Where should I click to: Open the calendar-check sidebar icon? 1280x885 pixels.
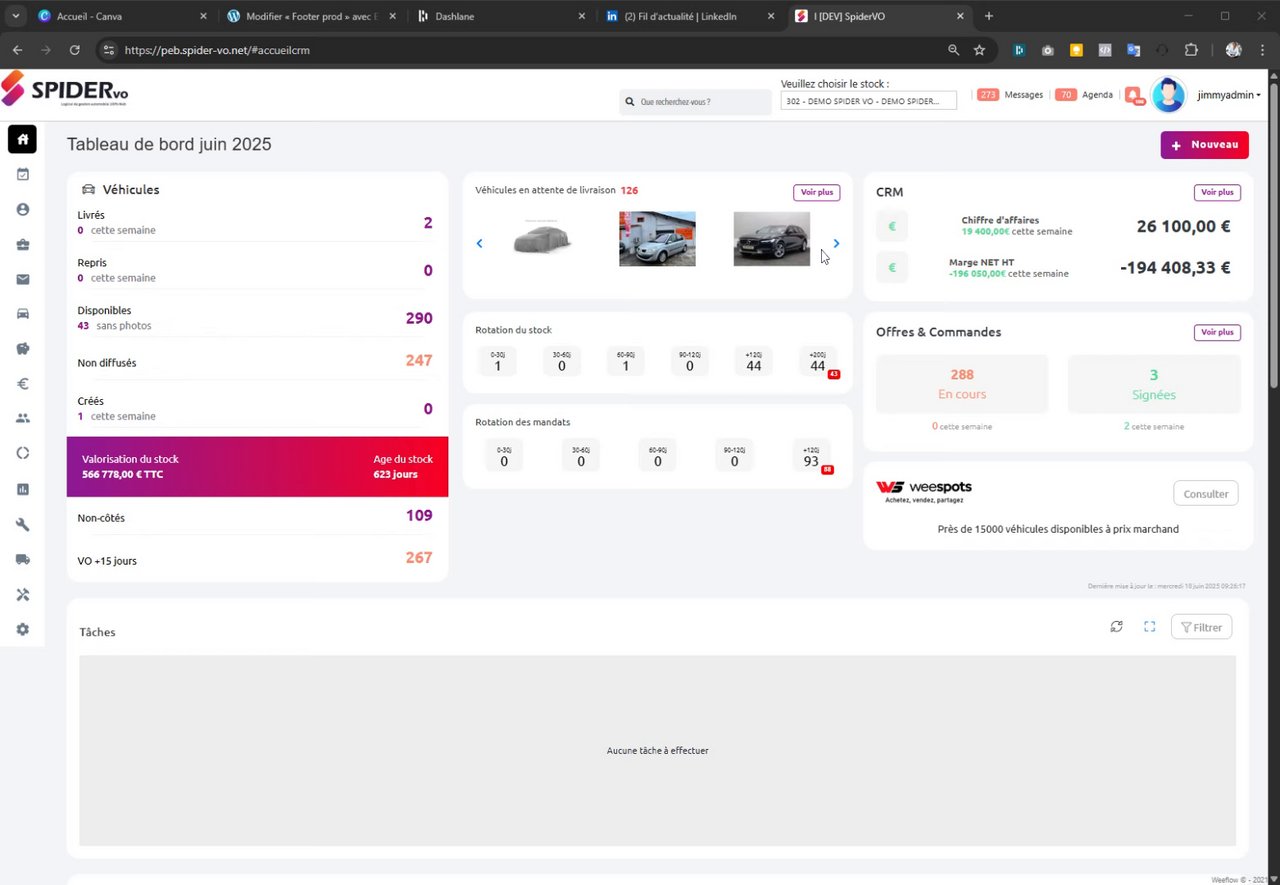click(x=22, y=174)
